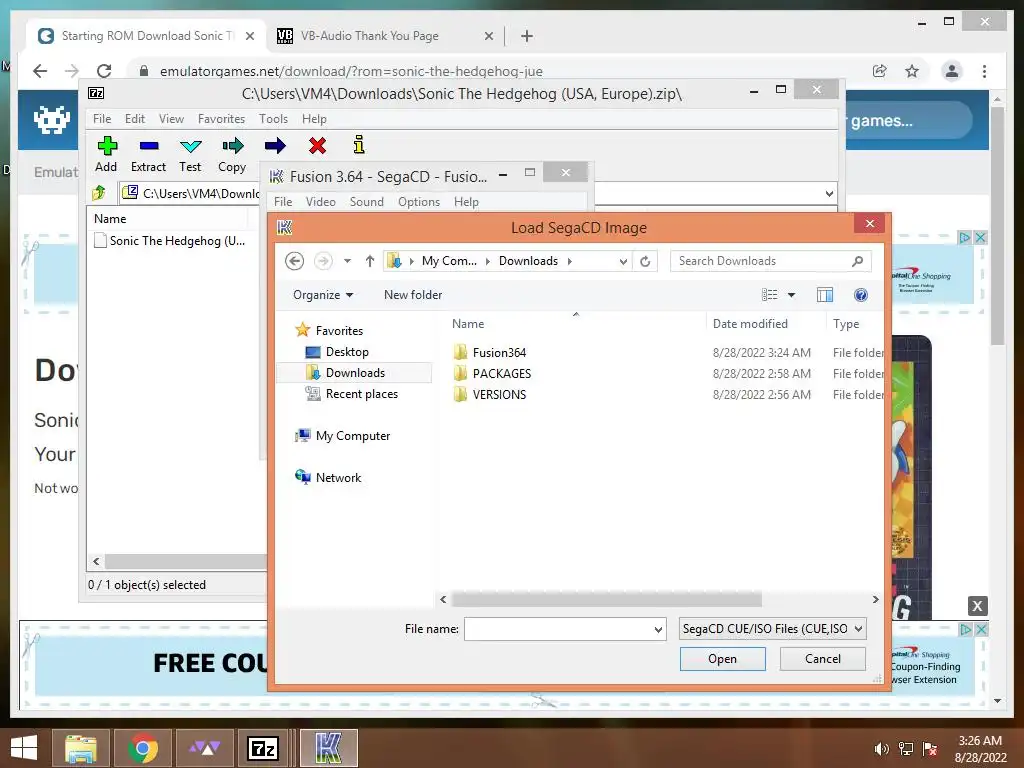Select Desktop in Favorites

(x=347, y=352)
